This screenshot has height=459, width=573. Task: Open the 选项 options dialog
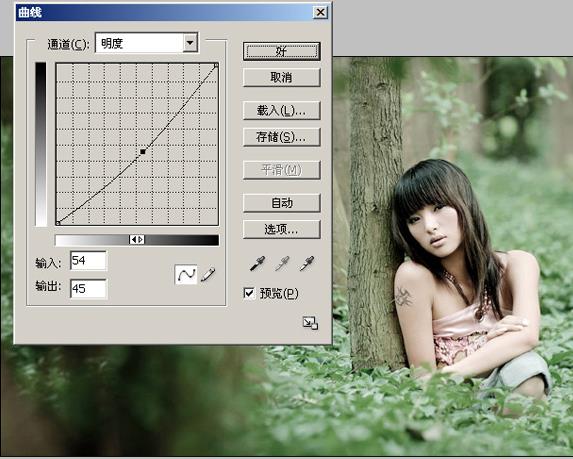pos(281,230)
